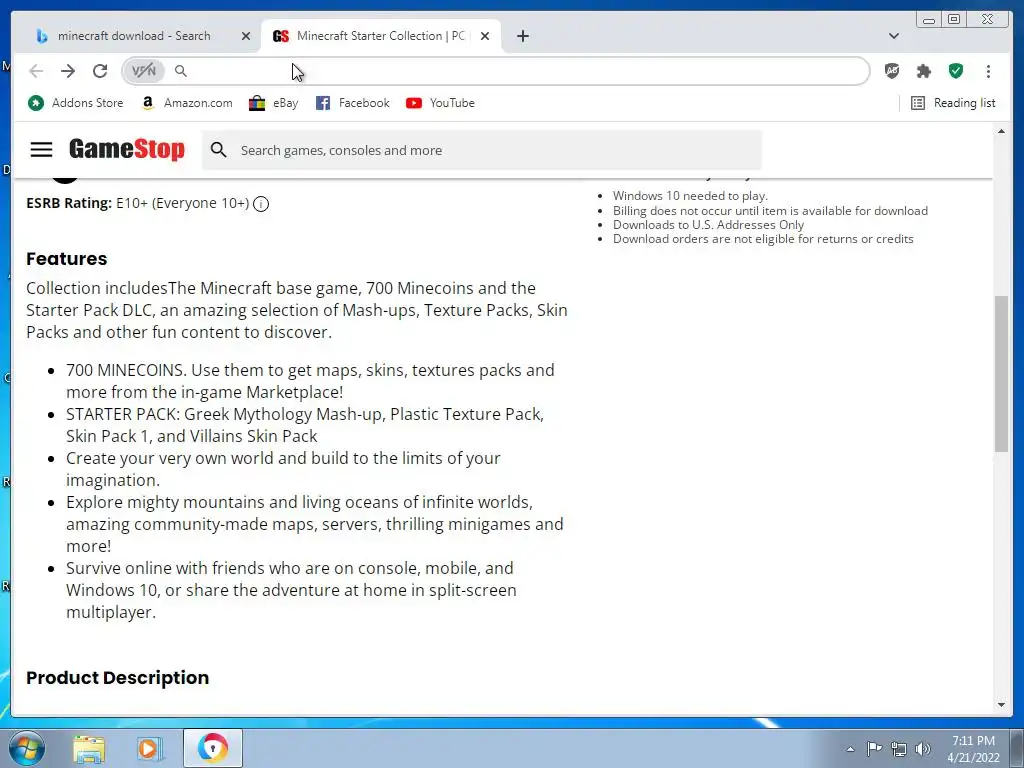Screen dimensions: 1024x768
Task: Click the 'Features' heading
Action: coord(67,259)
